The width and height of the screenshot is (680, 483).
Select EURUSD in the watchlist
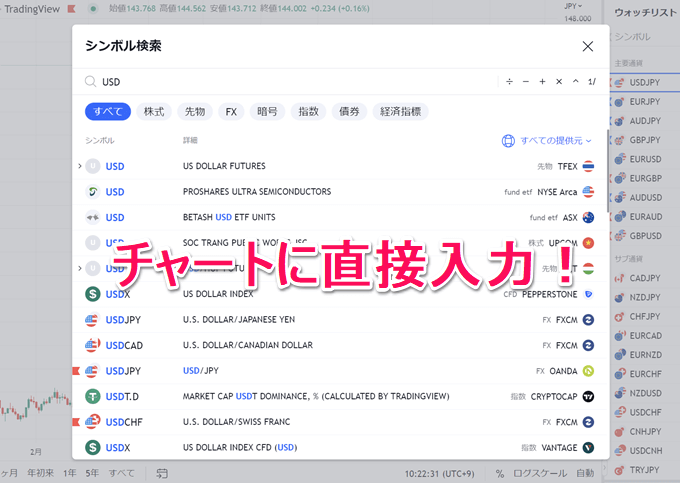(645, 159)
